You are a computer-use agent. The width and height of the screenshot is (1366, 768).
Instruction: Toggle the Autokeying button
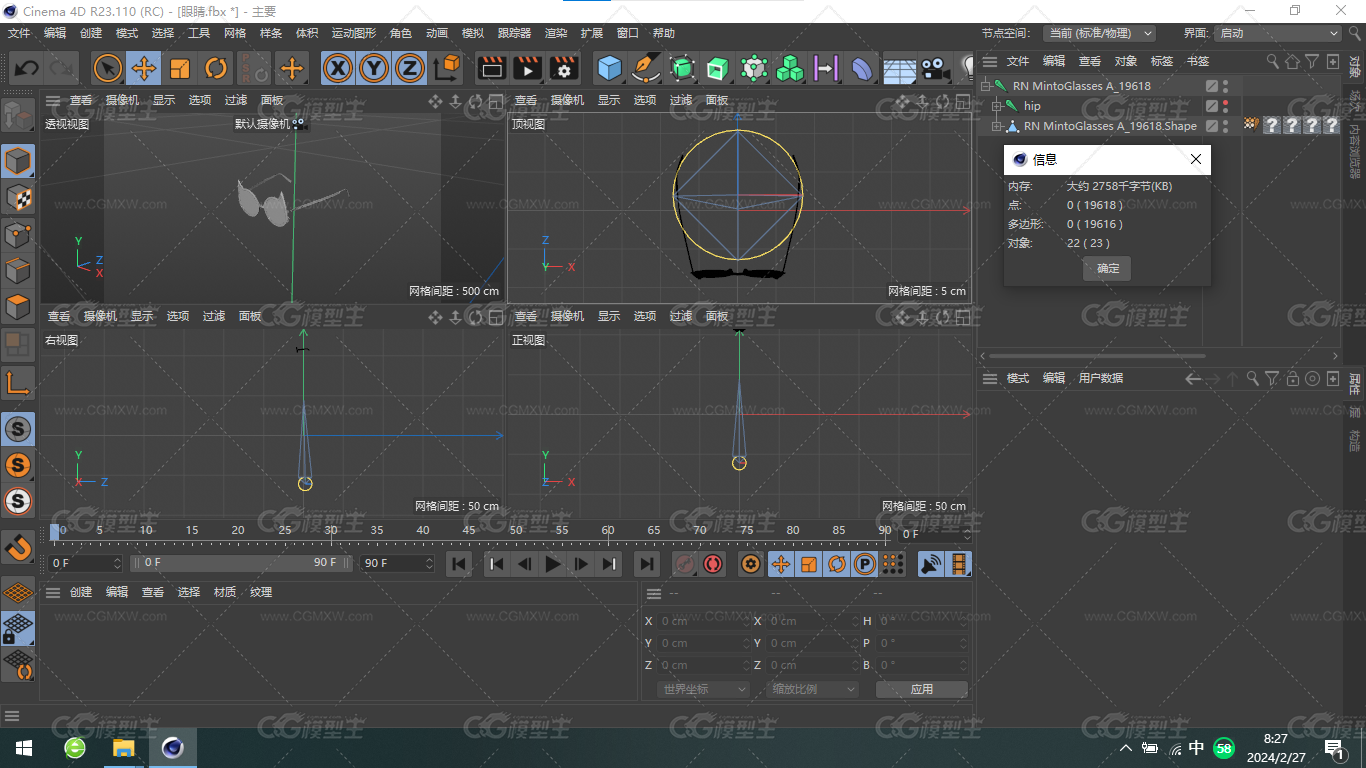[x=713, y=564]
